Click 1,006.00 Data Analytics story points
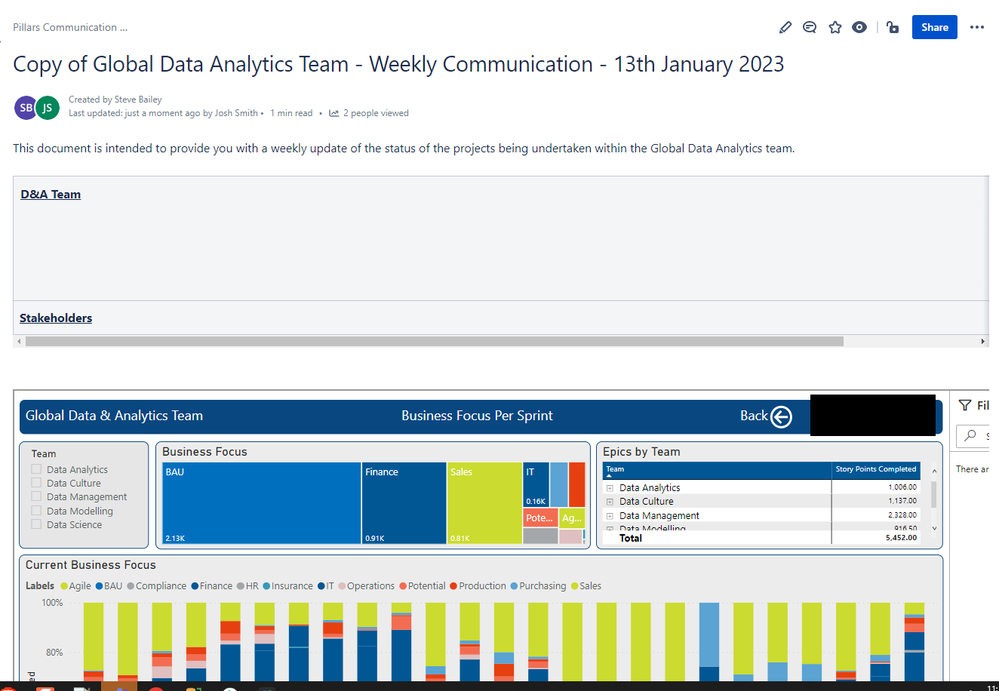The width and height of the screenshot is (999, 691). [x=902, y=487]
